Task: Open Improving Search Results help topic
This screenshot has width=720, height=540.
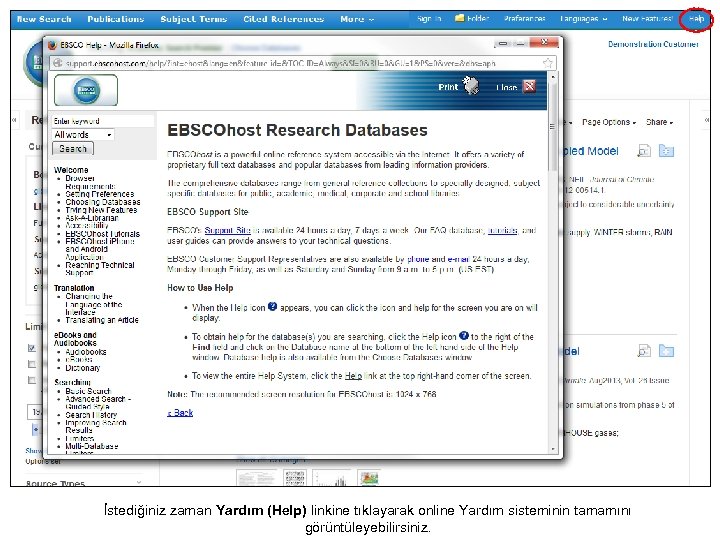Action: 96,426
